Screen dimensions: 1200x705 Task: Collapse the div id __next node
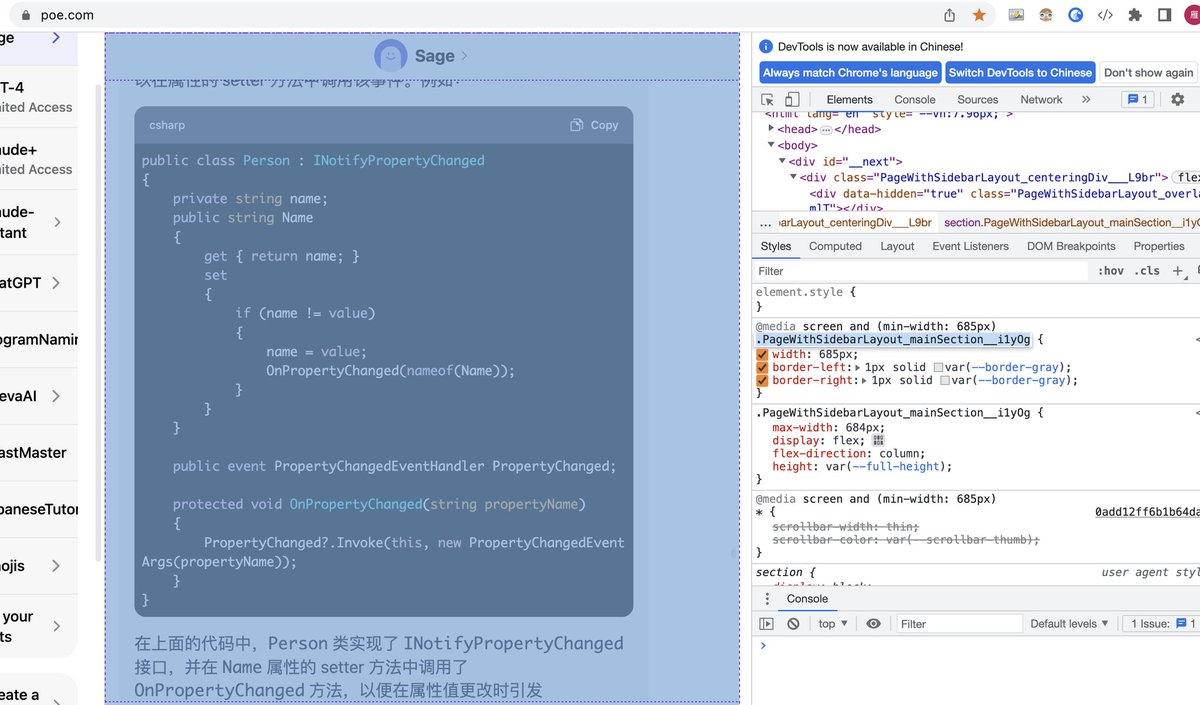click(783, 161)
